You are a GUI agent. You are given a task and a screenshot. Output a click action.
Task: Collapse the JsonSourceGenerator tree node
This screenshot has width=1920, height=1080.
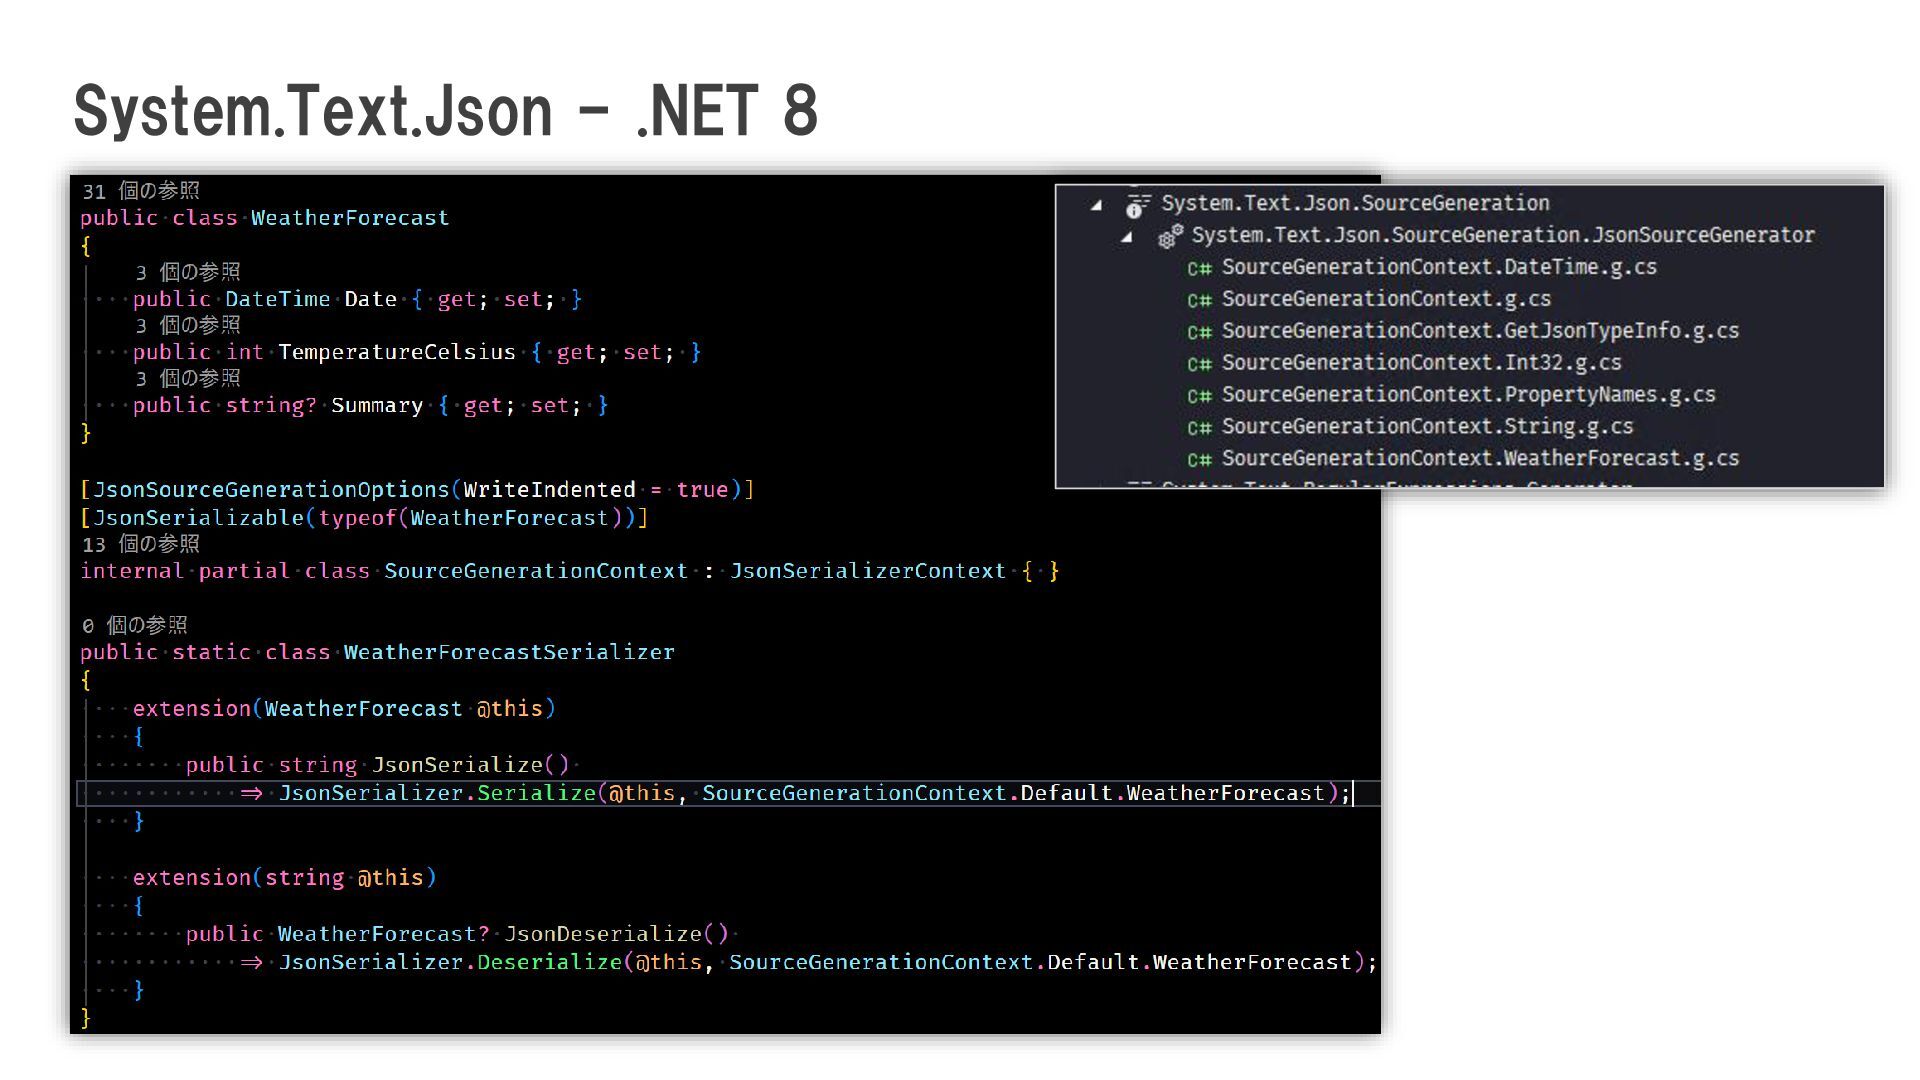pyautogui.click(x=1127, y=237)
